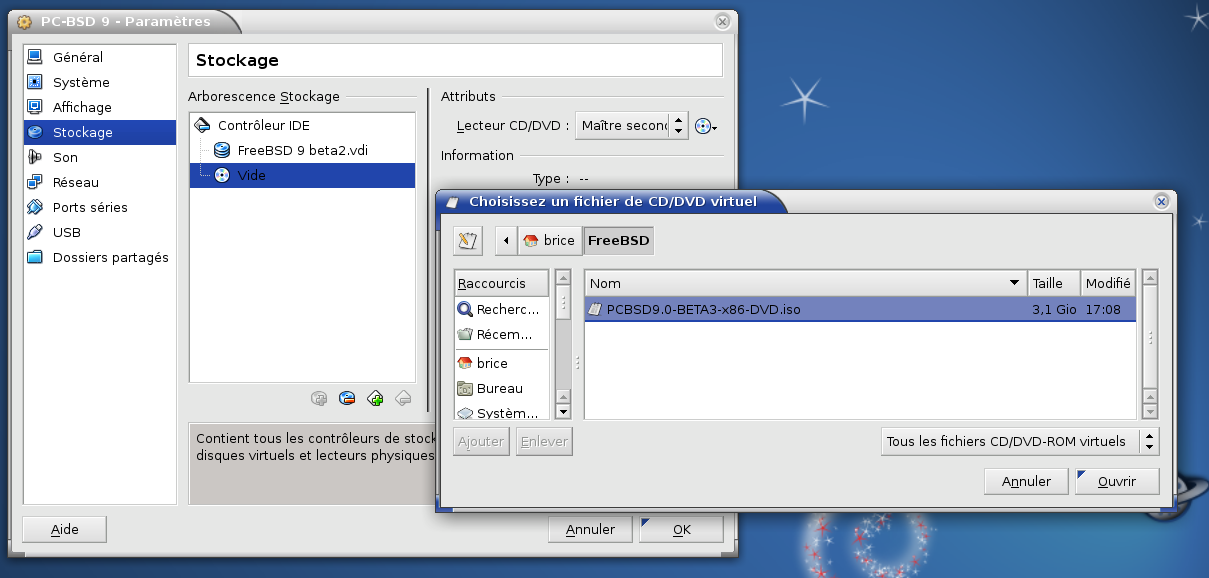The image size is (1209, 578).
Task: Open the Recherche search shortcut
Action: 502,310
